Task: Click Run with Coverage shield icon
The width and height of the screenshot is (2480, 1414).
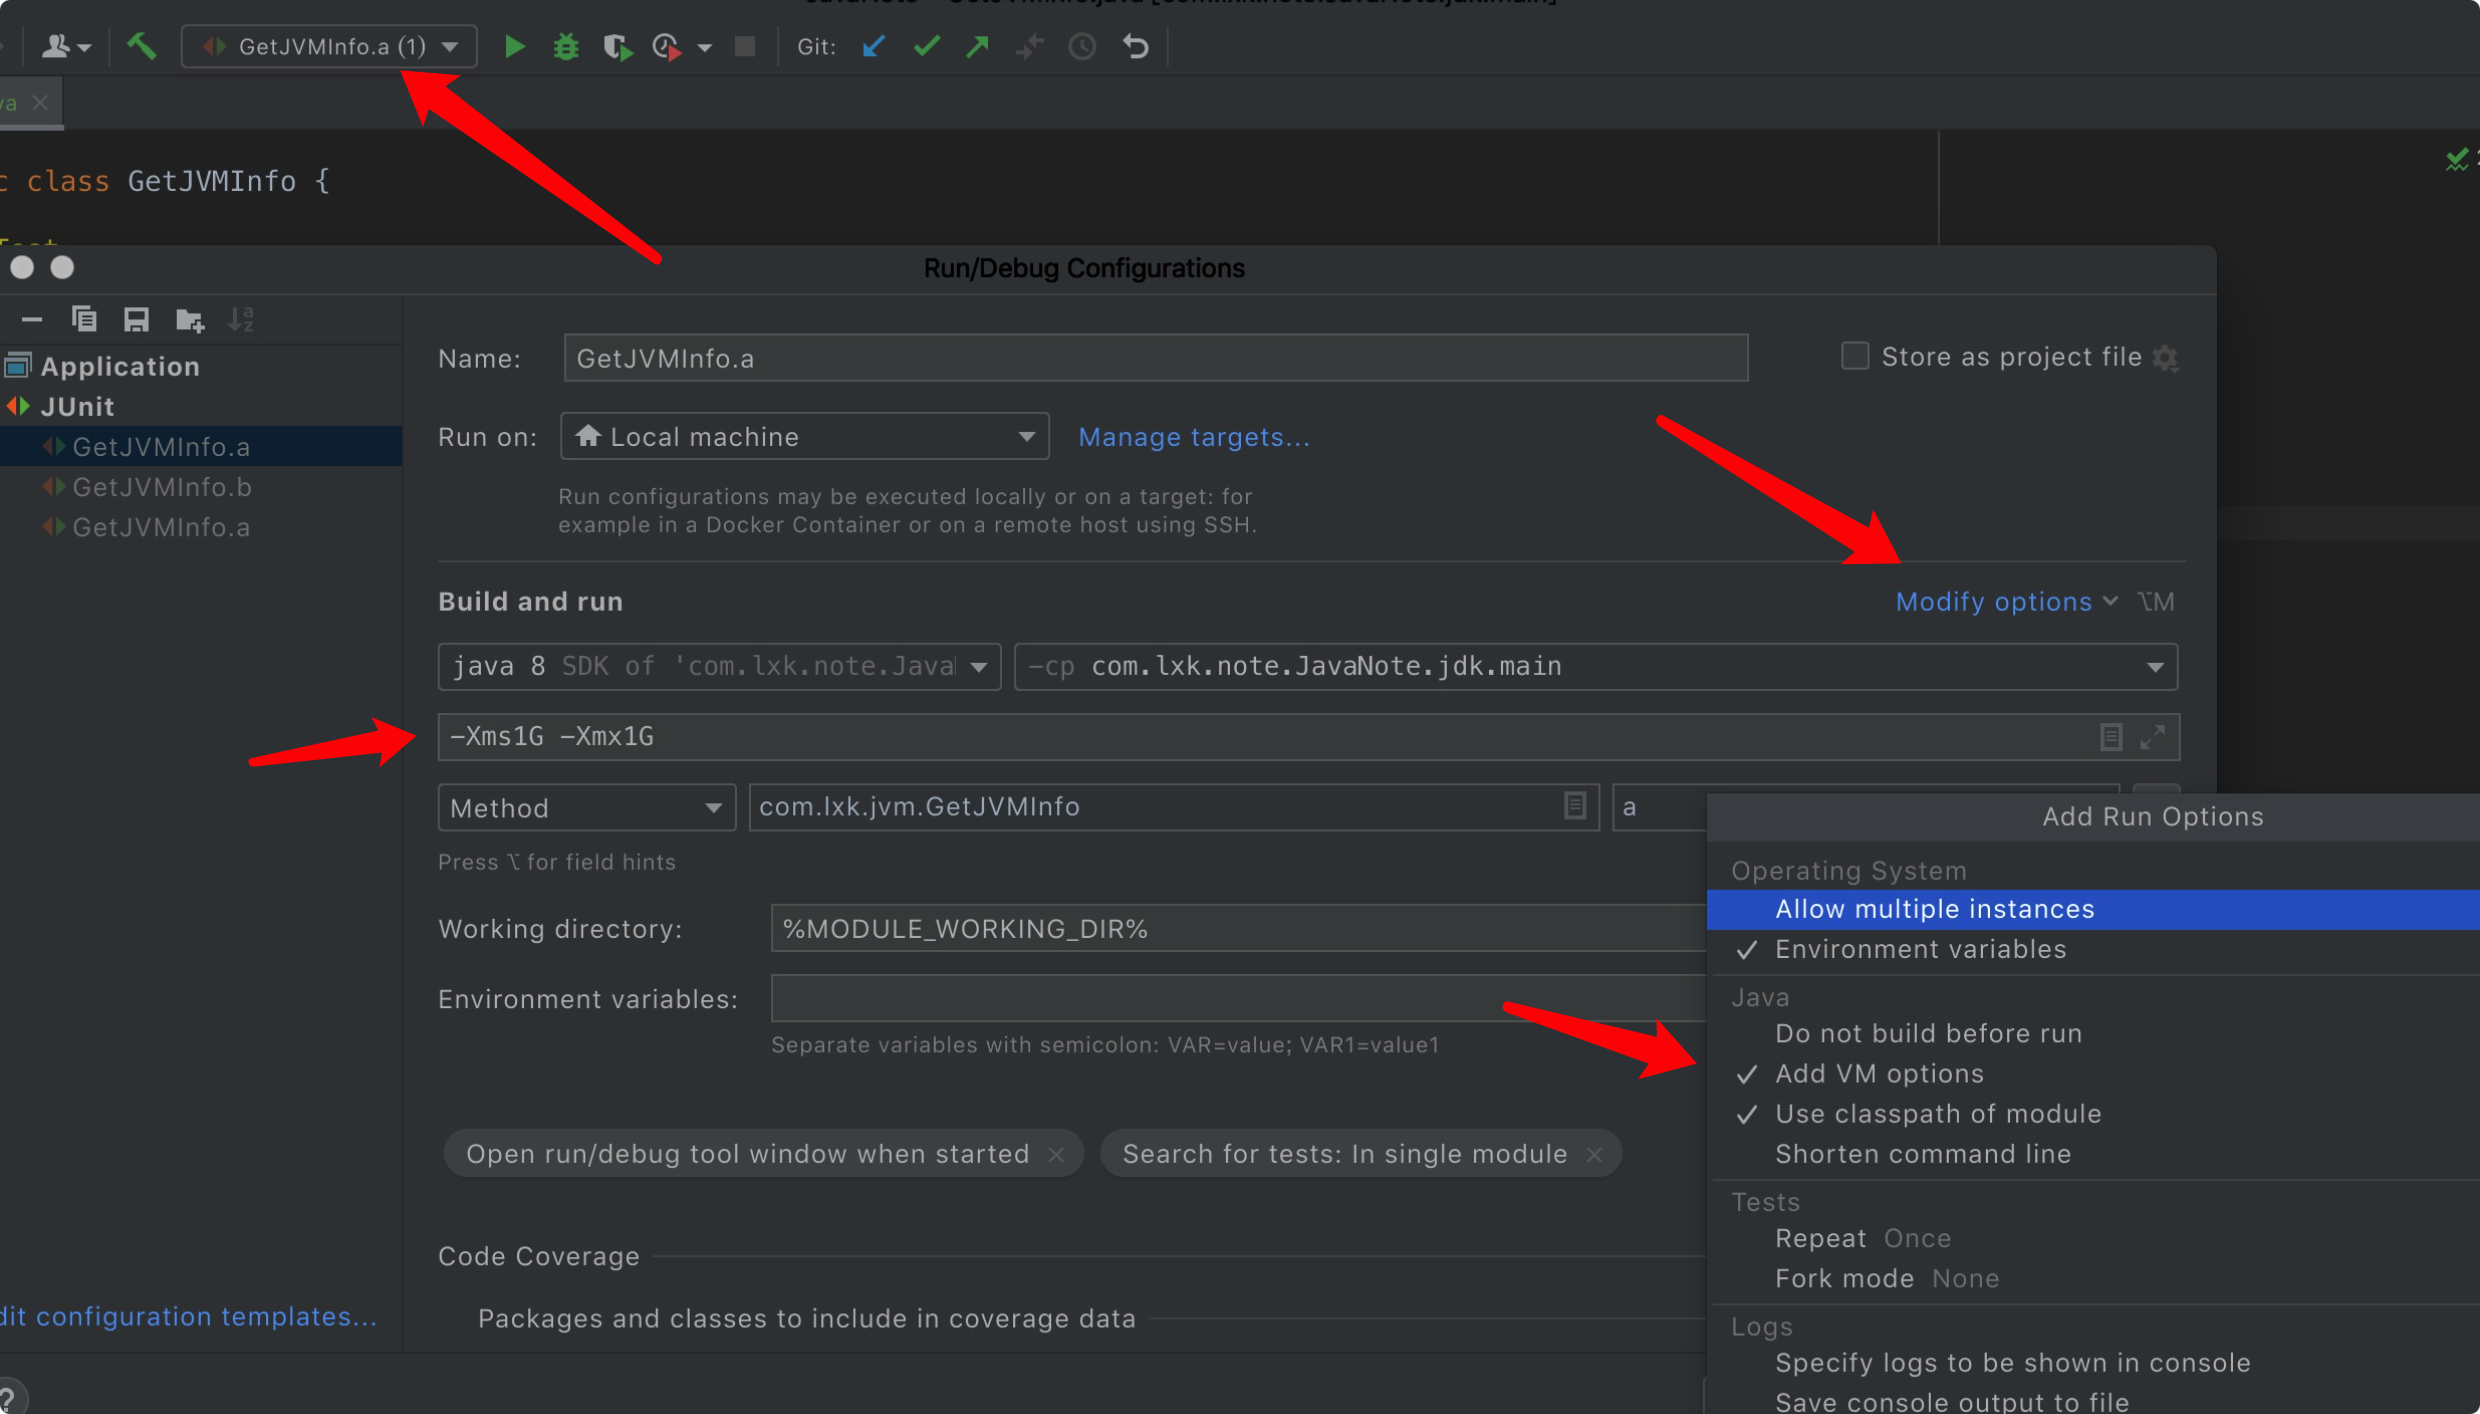Action: point(617,46)
